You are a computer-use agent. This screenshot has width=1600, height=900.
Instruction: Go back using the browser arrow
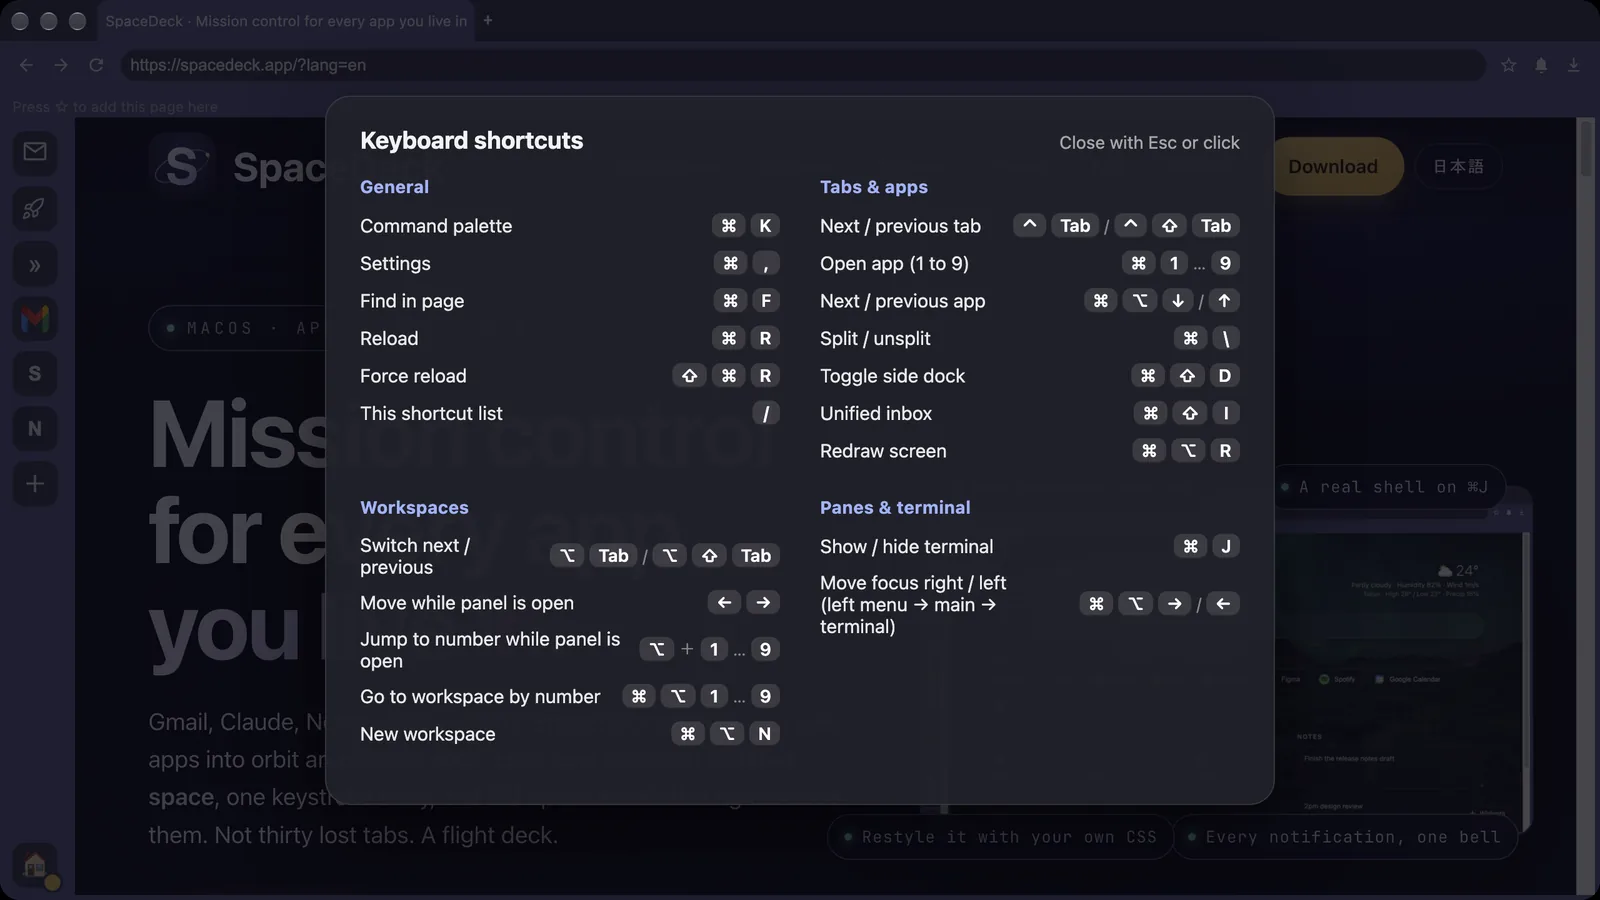[27, 65]
